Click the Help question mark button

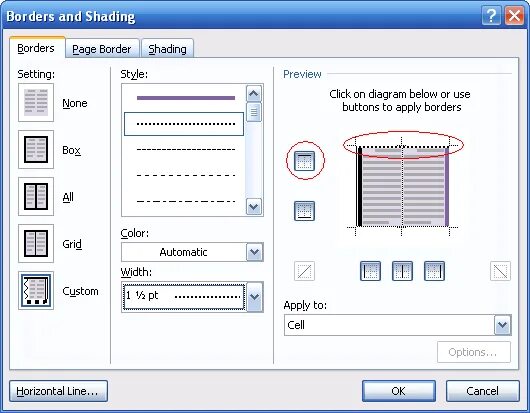(491, 16)
